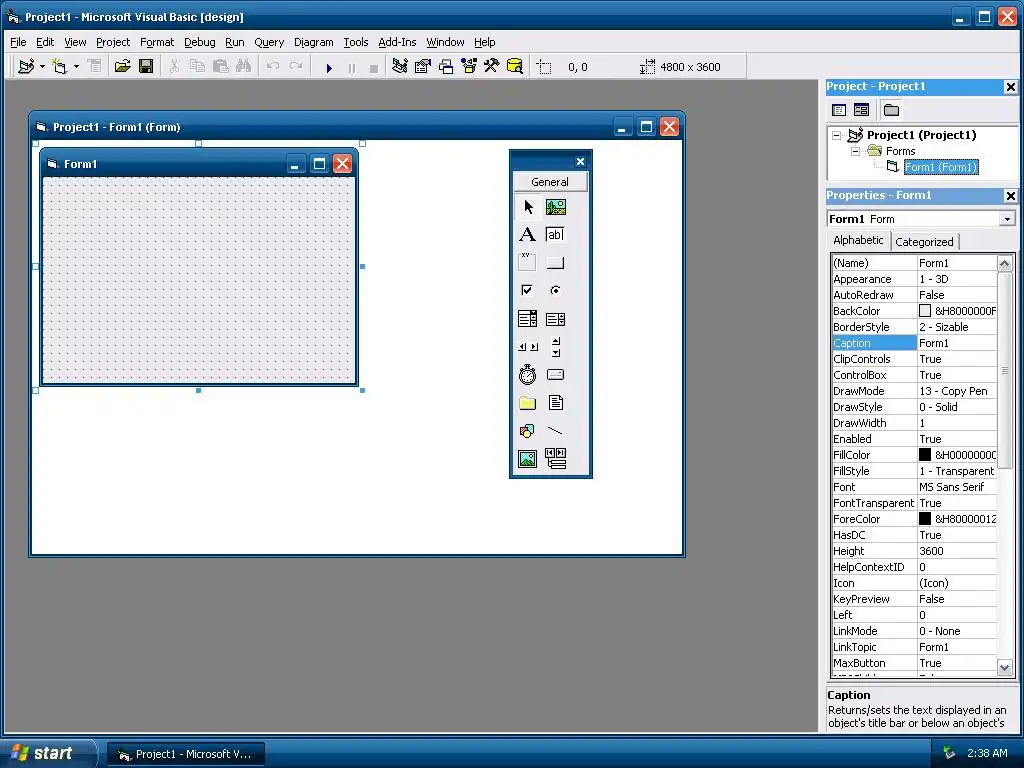Click the FillColor property color swatch

925,455
